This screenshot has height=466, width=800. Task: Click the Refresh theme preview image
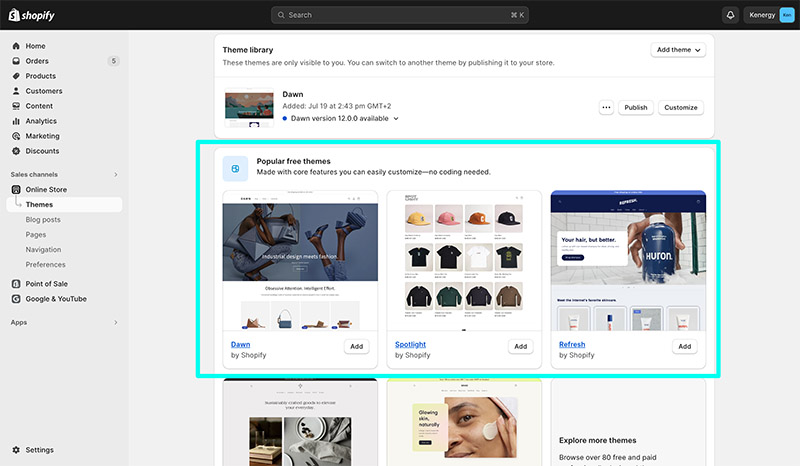tap(628, 261)
